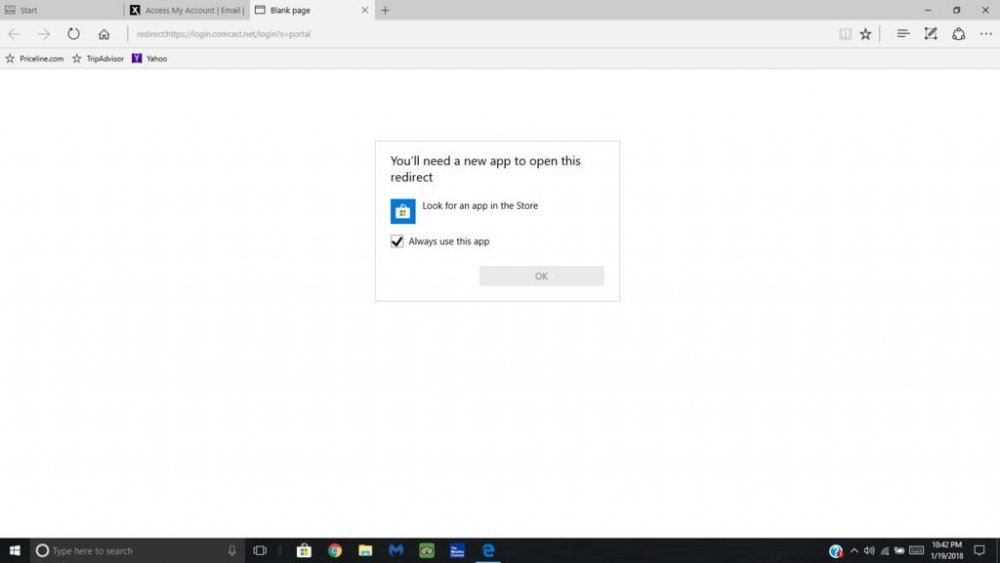The image size is (1000, 563).
Task: Add this page to favorites star
Action: click(866, 34)
